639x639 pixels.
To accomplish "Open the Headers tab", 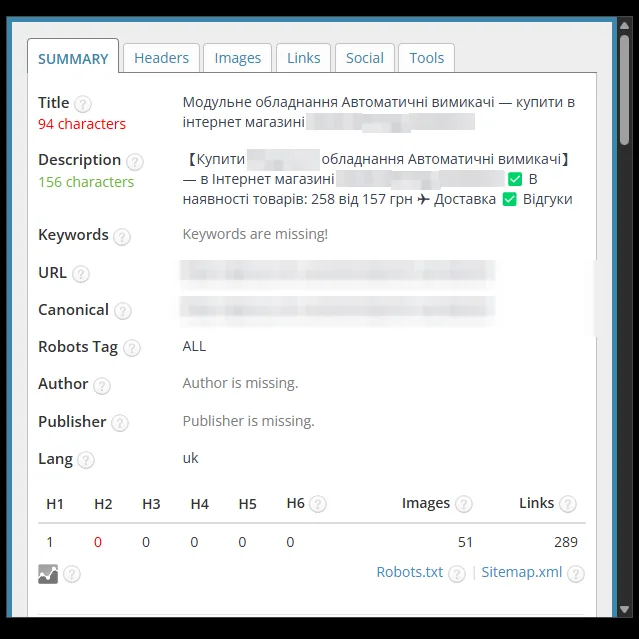I will coord(161,58).
